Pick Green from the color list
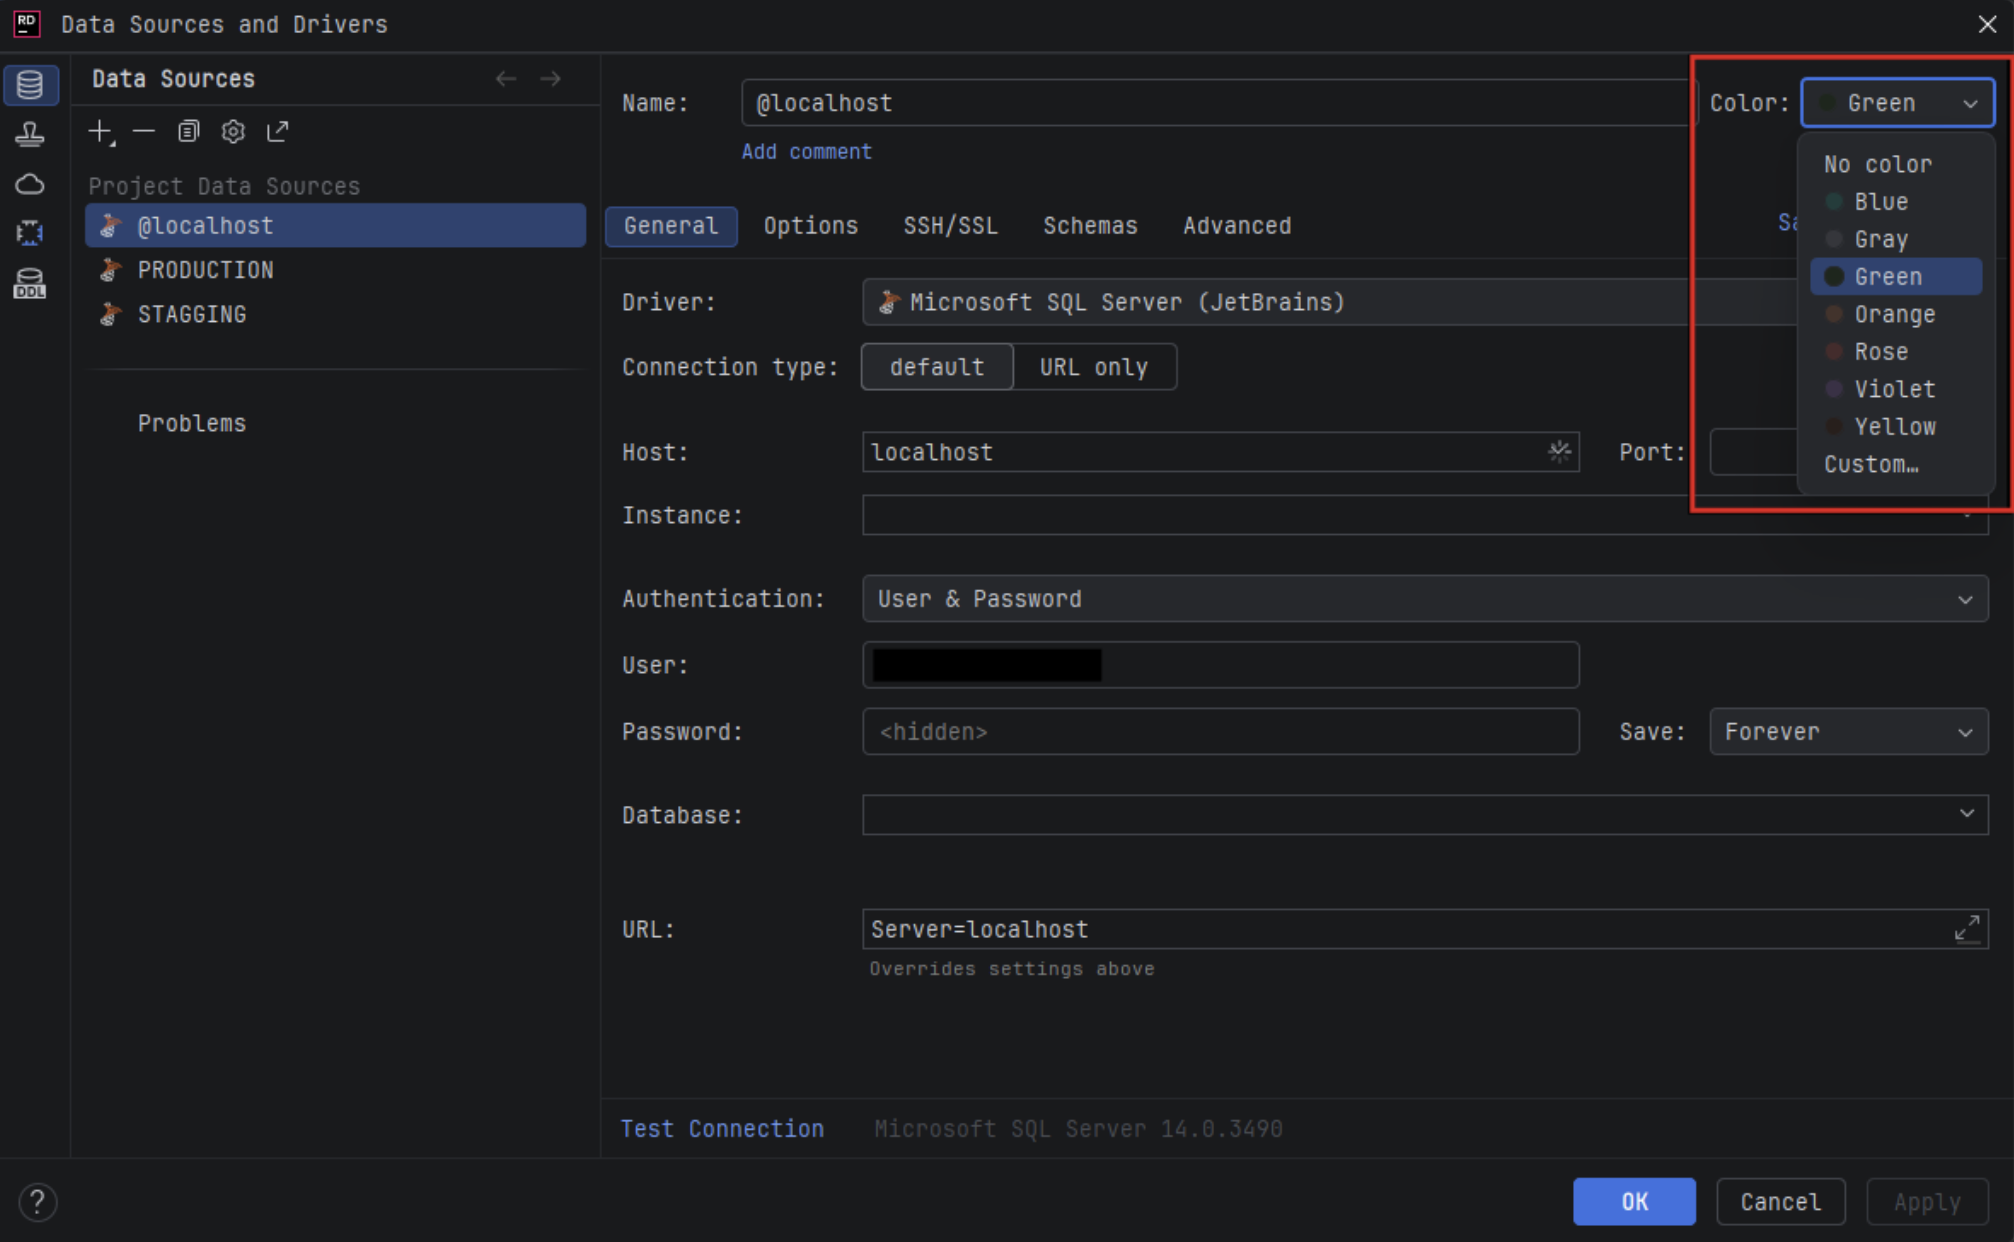The image size is (2014, 1242). (1896, 277)
